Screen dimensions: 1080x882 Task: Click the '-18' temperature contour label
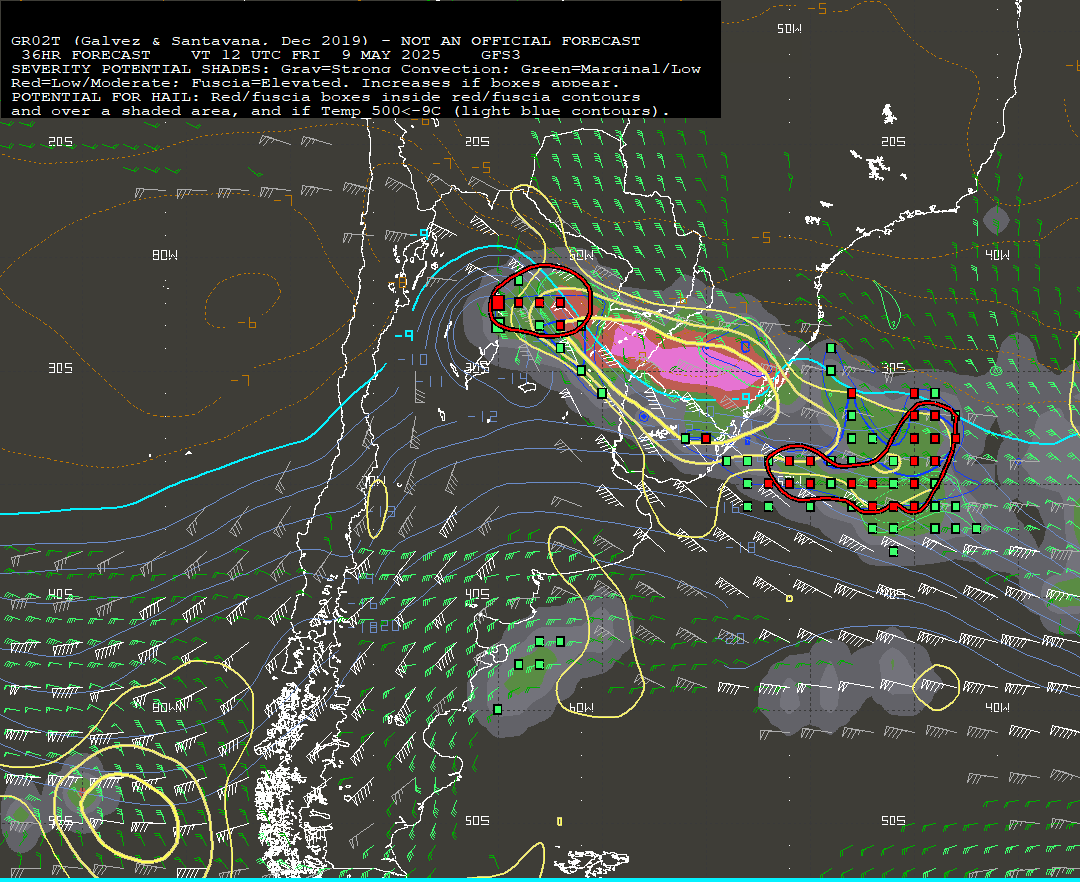pyautogui.click(x=741, y=547)
